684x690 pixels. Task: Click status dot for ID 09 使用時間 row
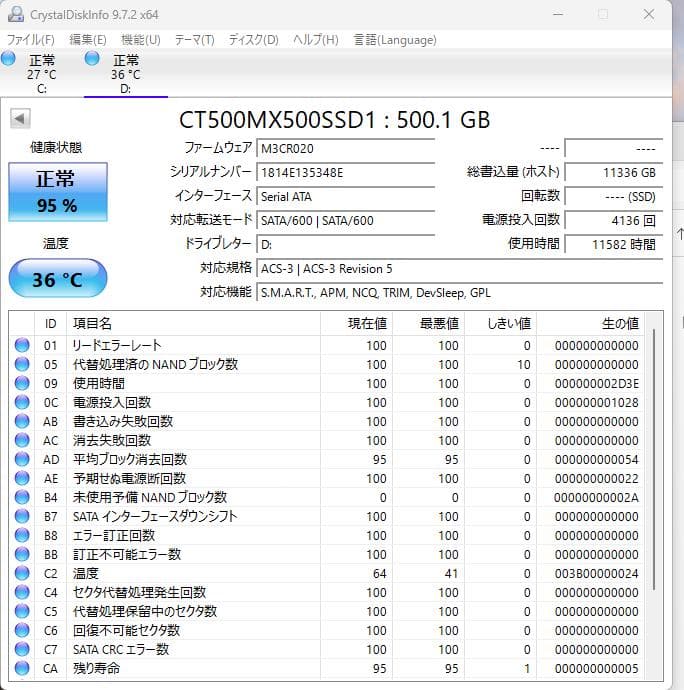point(22,383)
